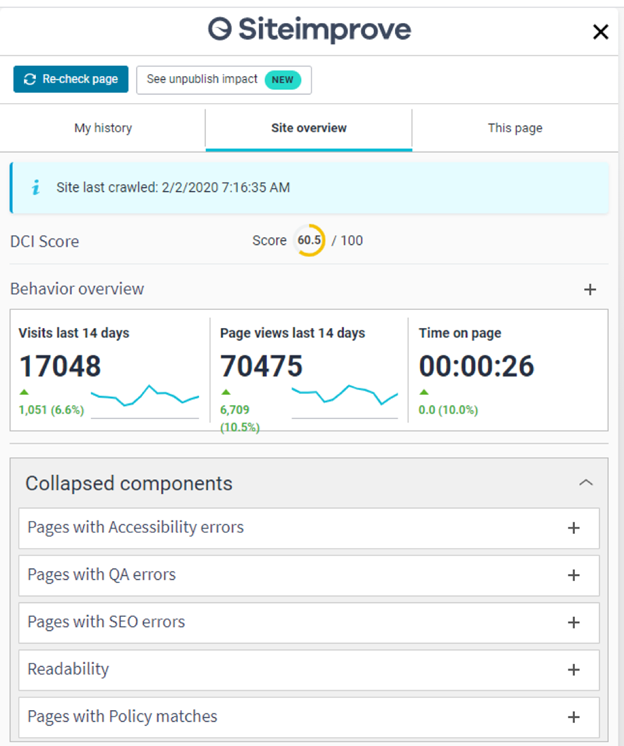Click the Visits last 14 days label

click(x=74, y=333)
